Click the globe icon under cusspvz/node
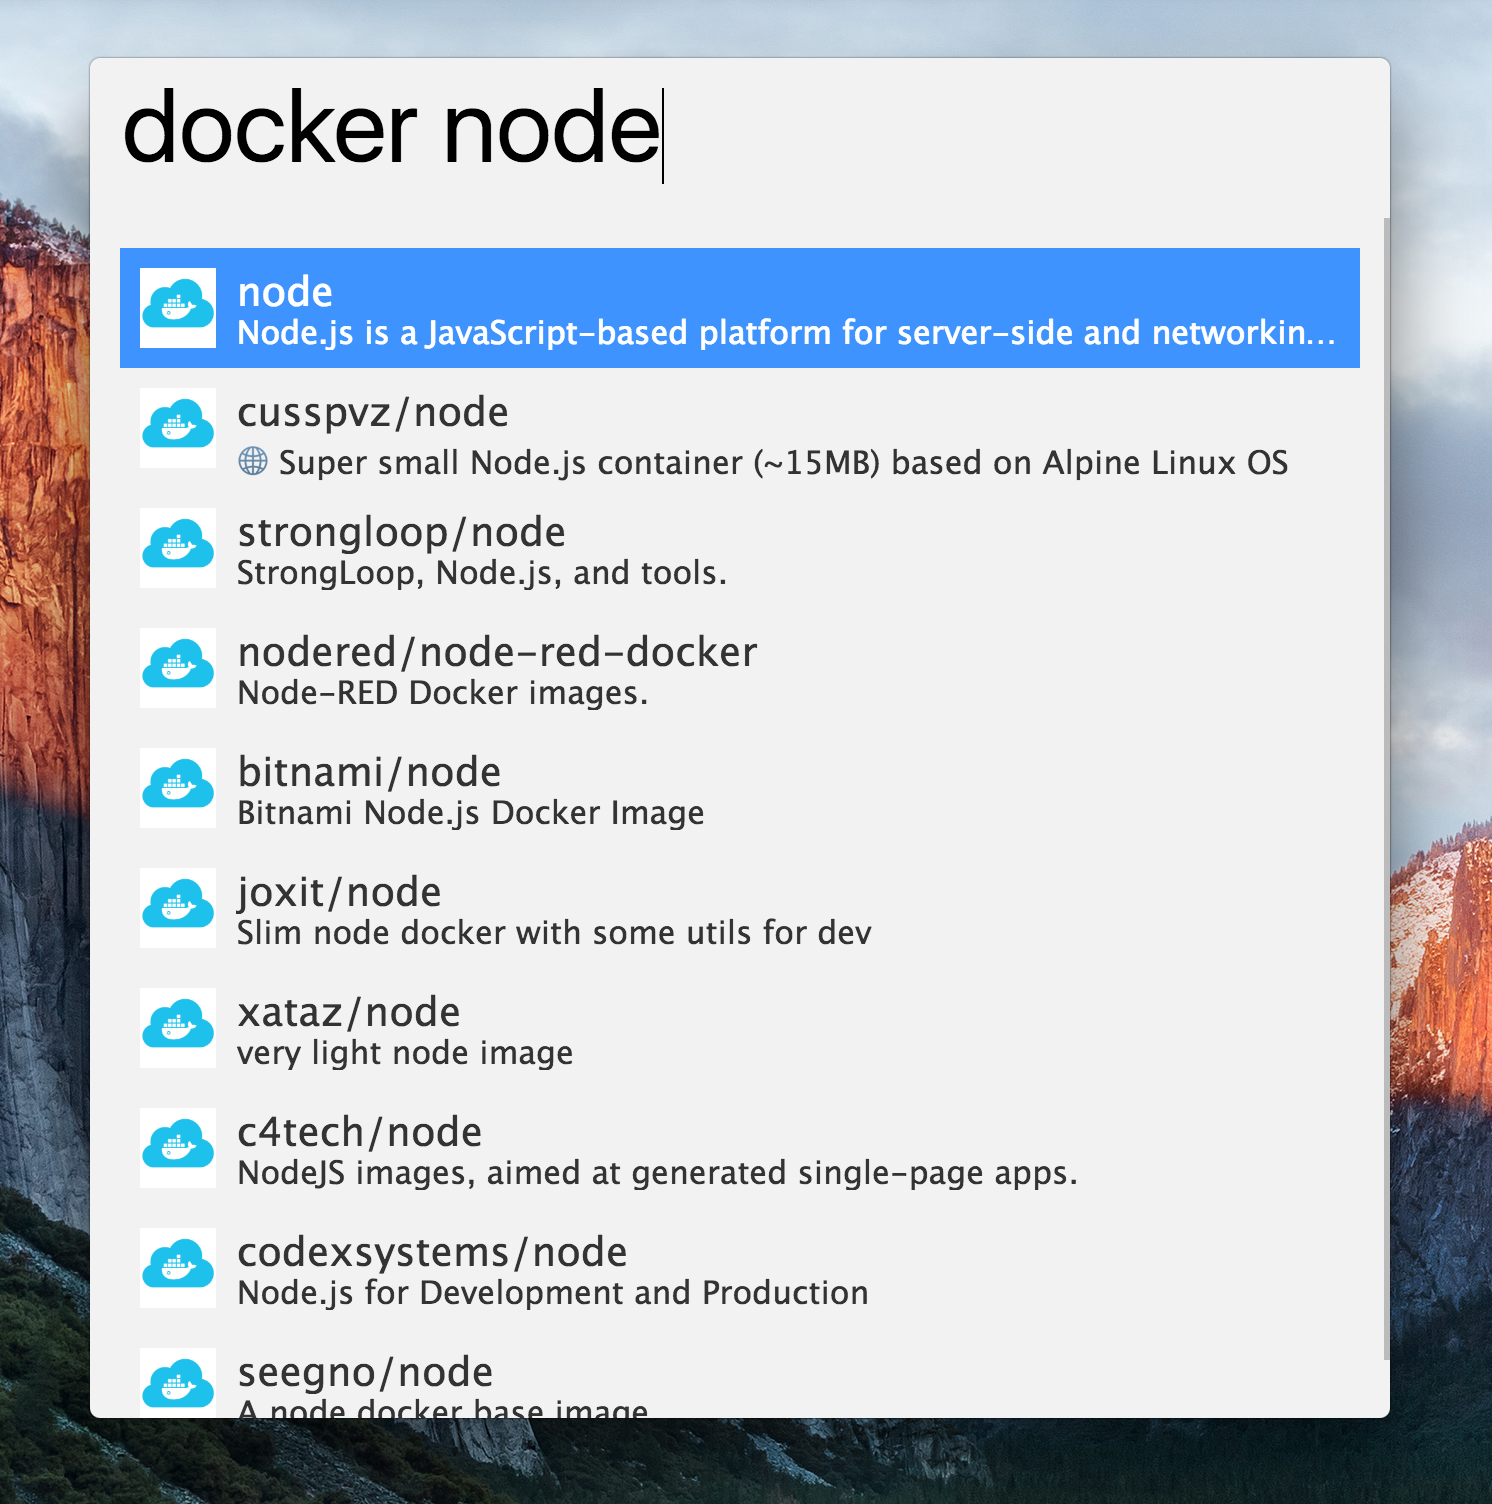The height and width of the screenshot is (1504, 1492). [x=253, y=462]
